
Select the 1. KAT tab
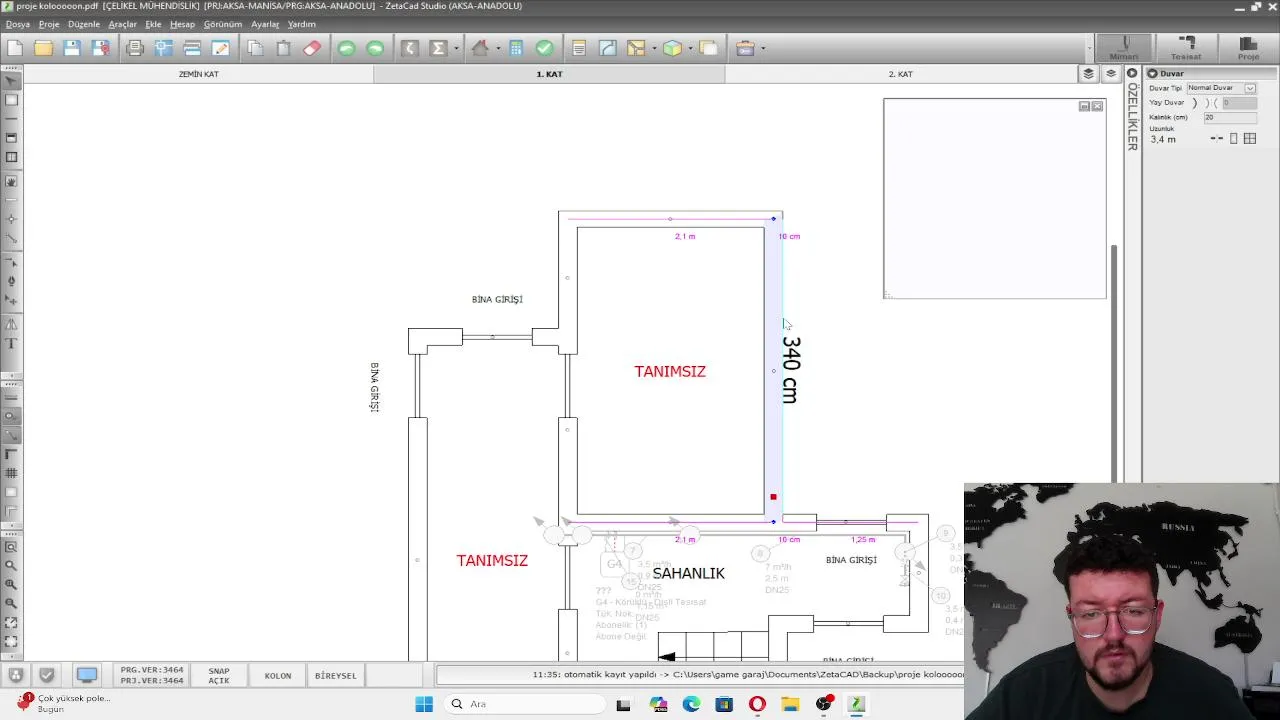click(x=549, y=74)
